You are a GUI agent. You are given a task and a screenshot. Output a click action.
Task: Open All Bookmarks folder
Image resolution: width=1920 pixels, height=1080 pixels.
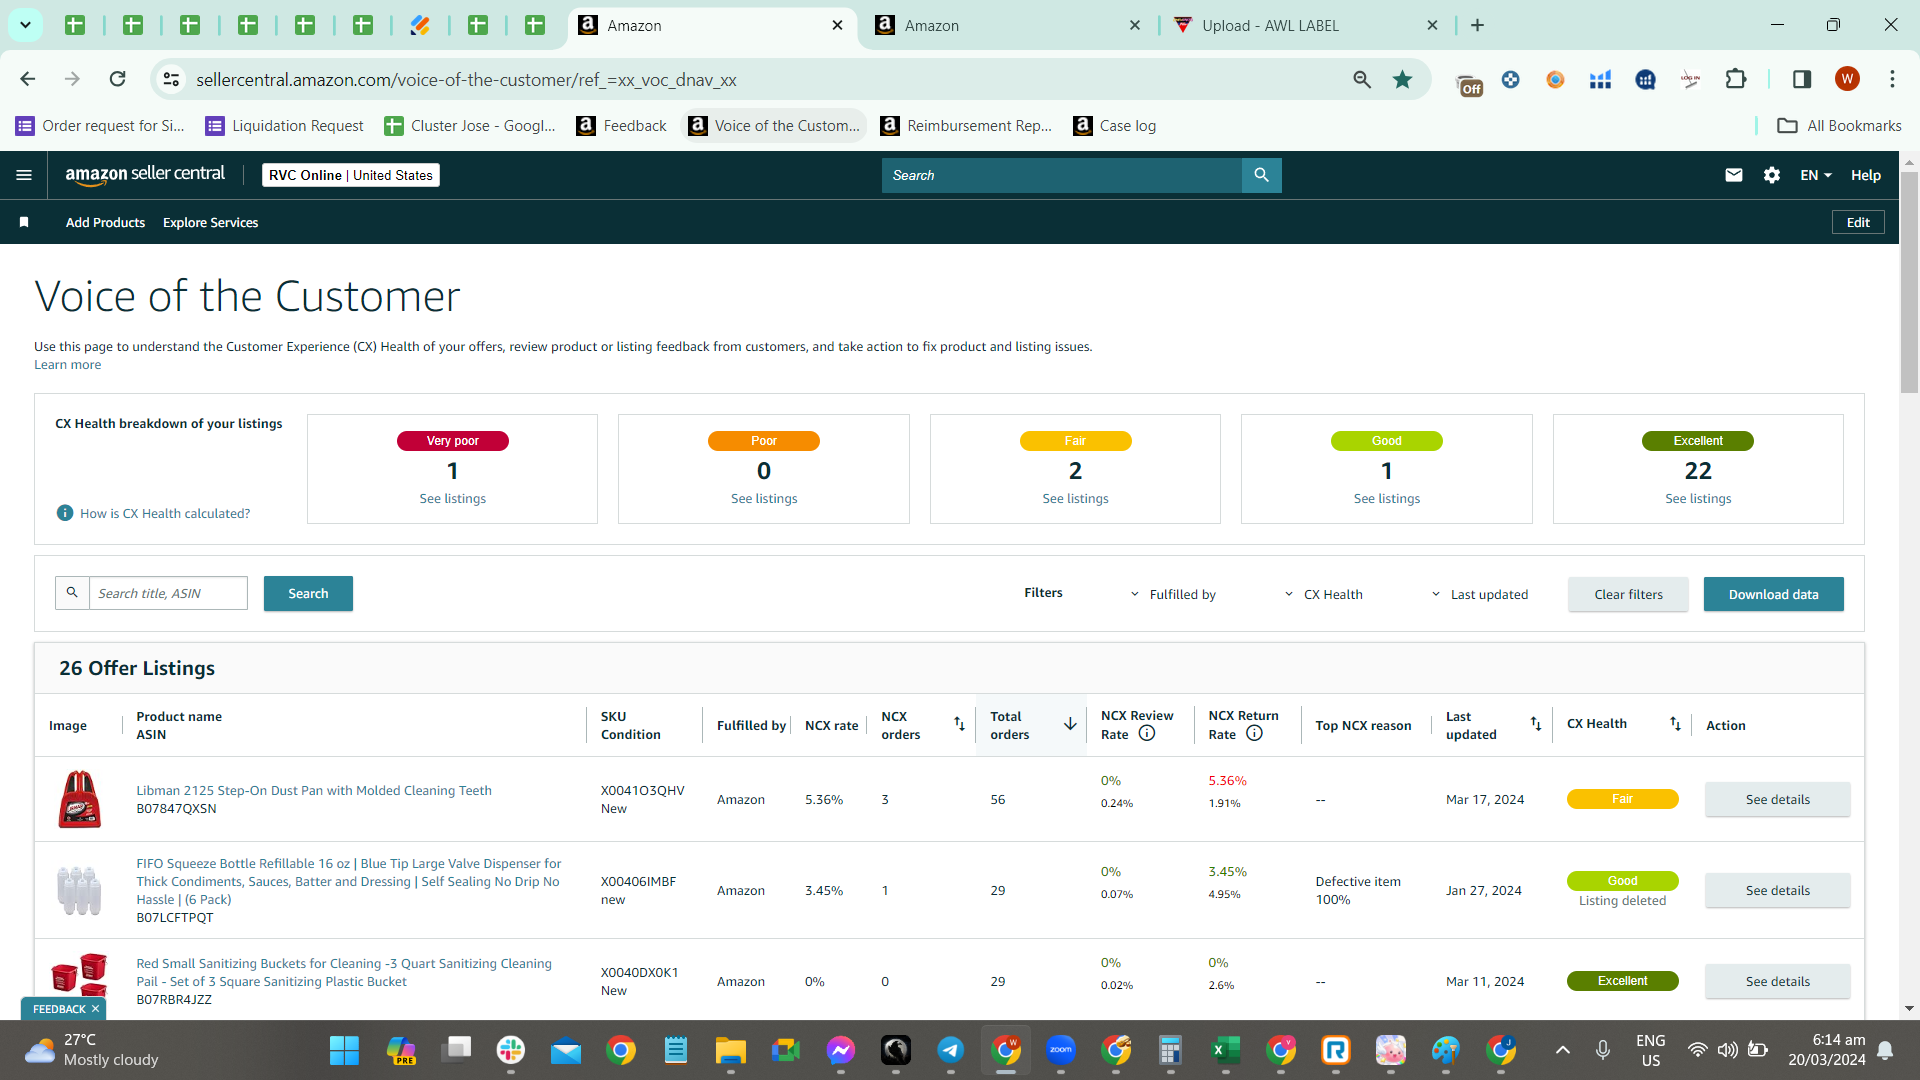1839,125
